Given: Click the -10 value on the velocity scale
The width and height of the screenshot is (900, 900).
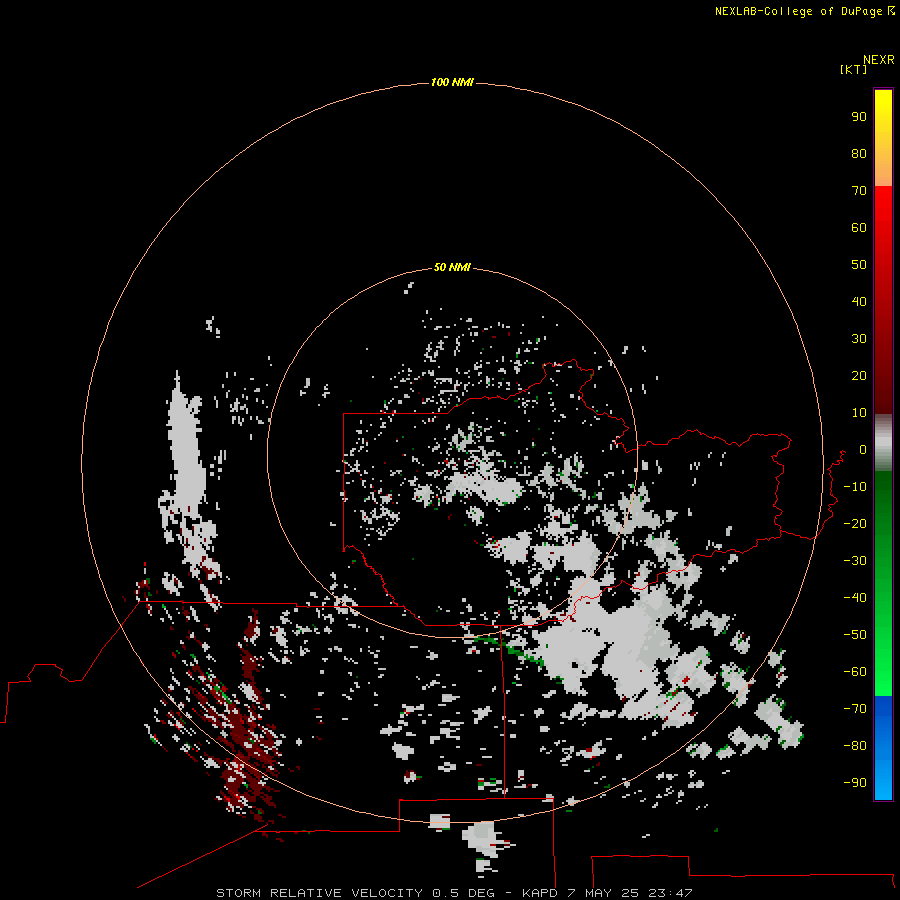Looking at the screenshot, I should pyautogui.click(x=855, y=487).
